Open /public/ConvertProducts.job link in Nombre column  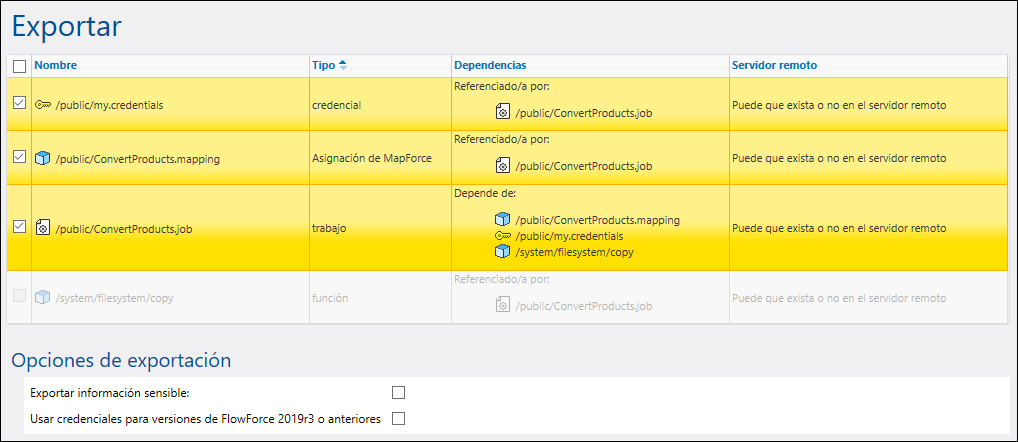(123, 228)
